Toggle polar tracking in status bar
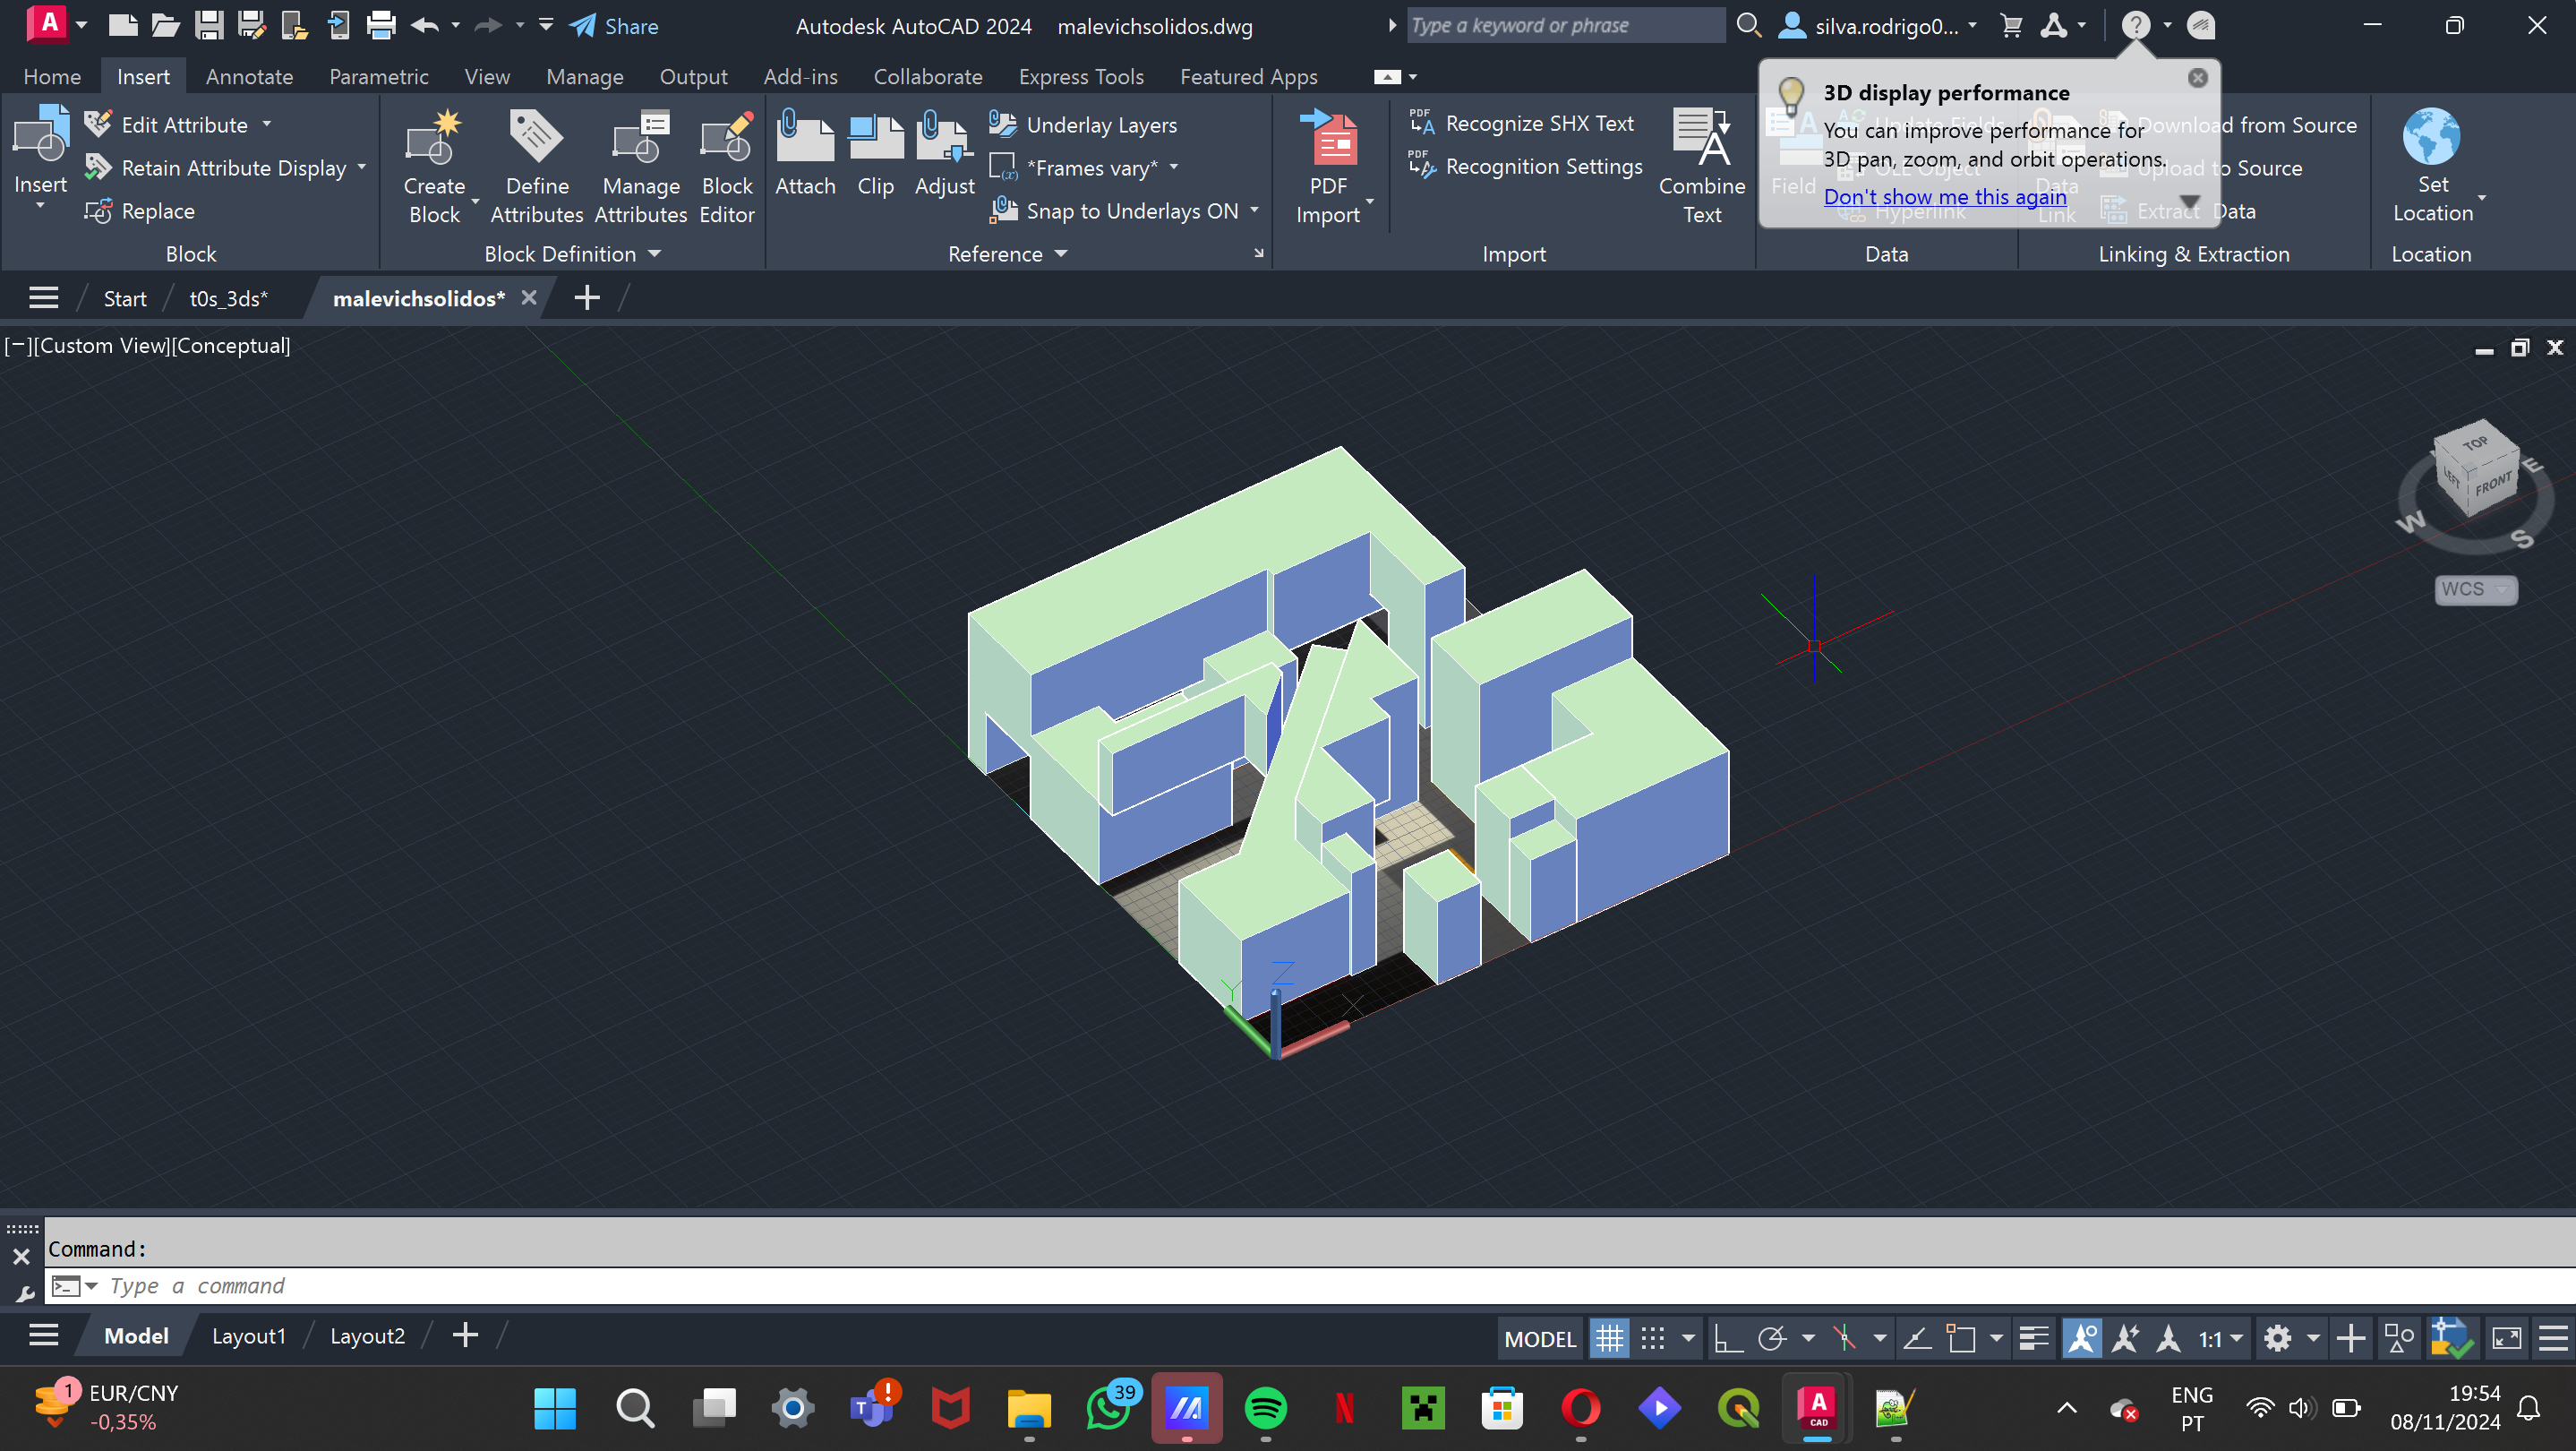This screenshot has height=1451, width=2576. (1772, 1338)
